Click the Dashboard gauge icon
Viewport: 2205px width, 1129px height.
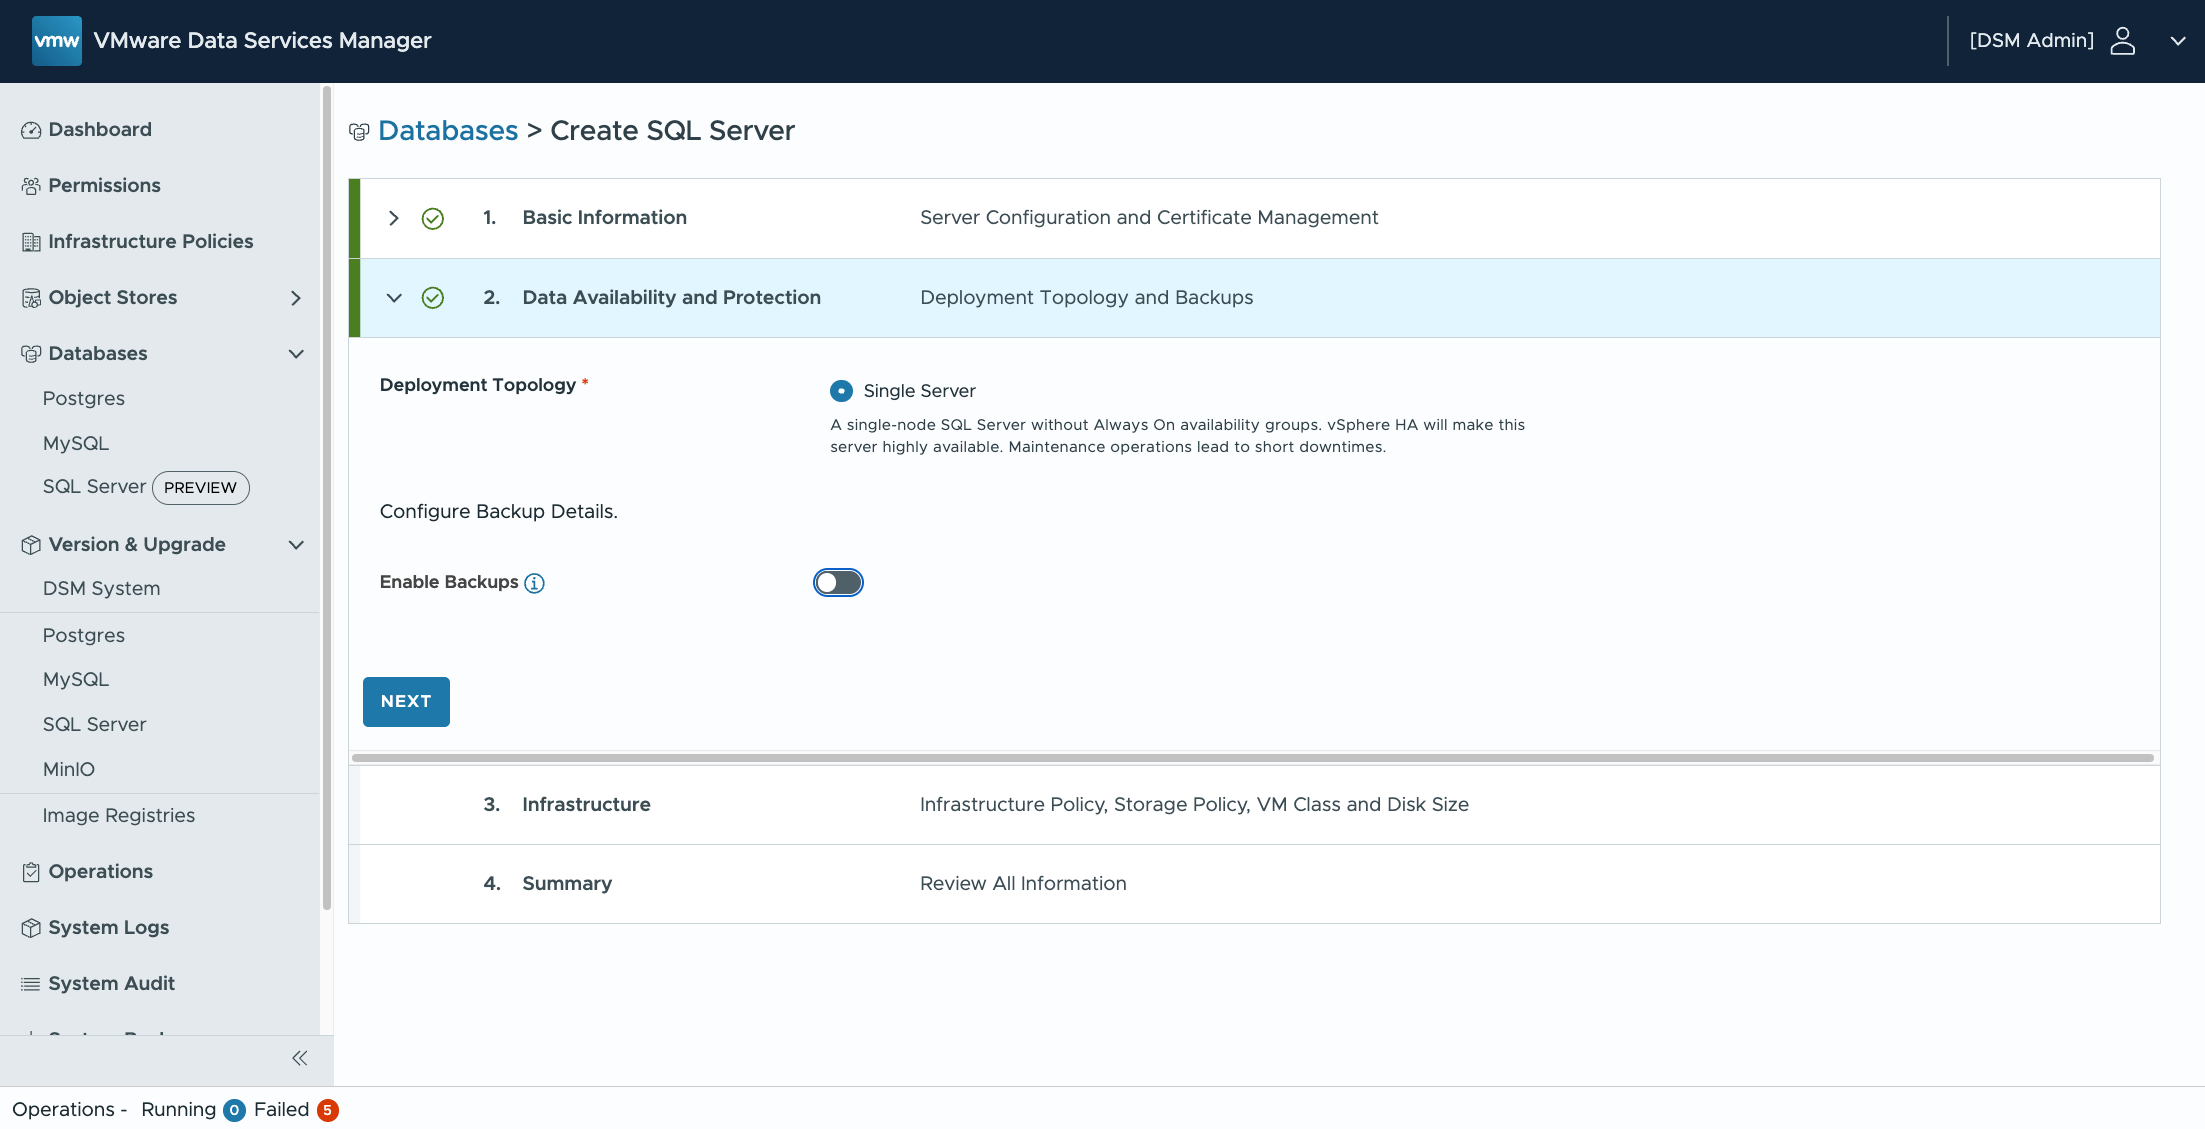[x=31, y=130]
